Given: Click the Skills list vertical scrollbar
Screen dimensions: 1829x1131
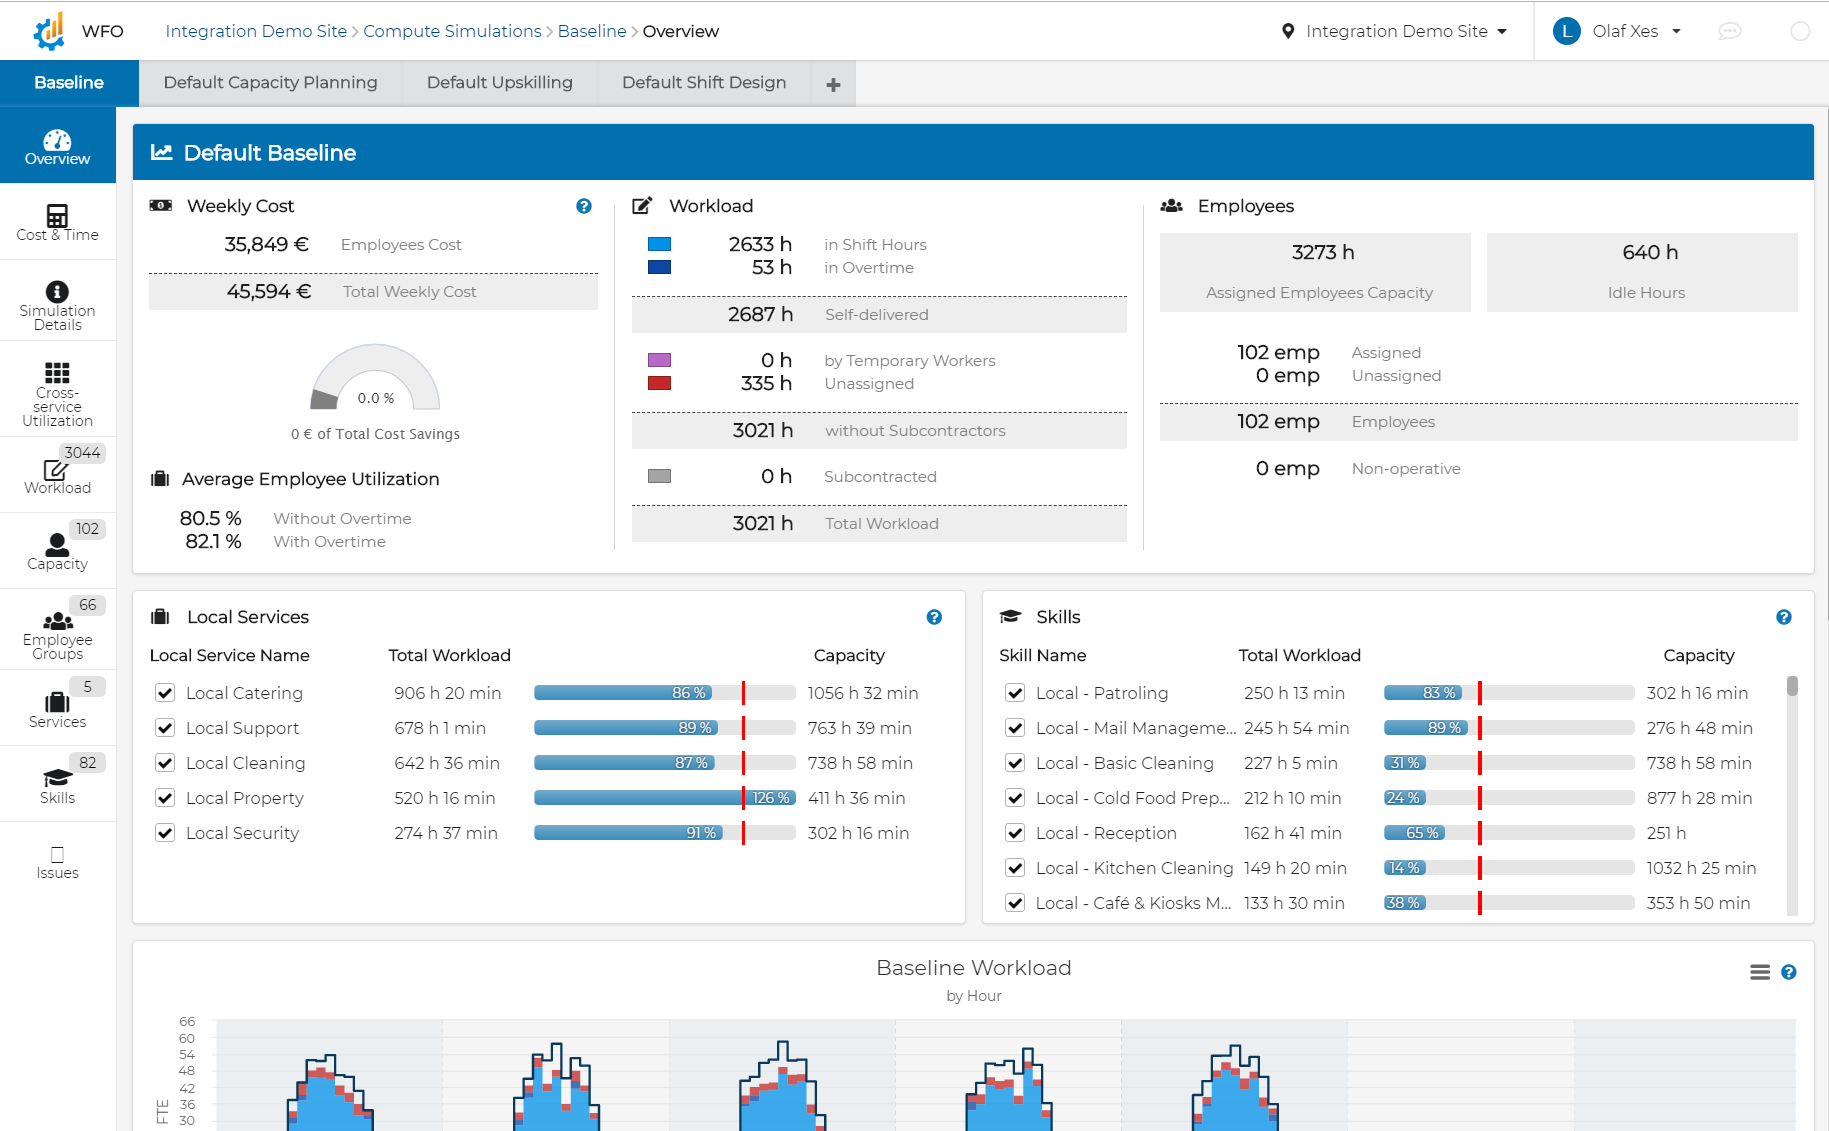Looking at the screenshot, I should click(1792, 687).
